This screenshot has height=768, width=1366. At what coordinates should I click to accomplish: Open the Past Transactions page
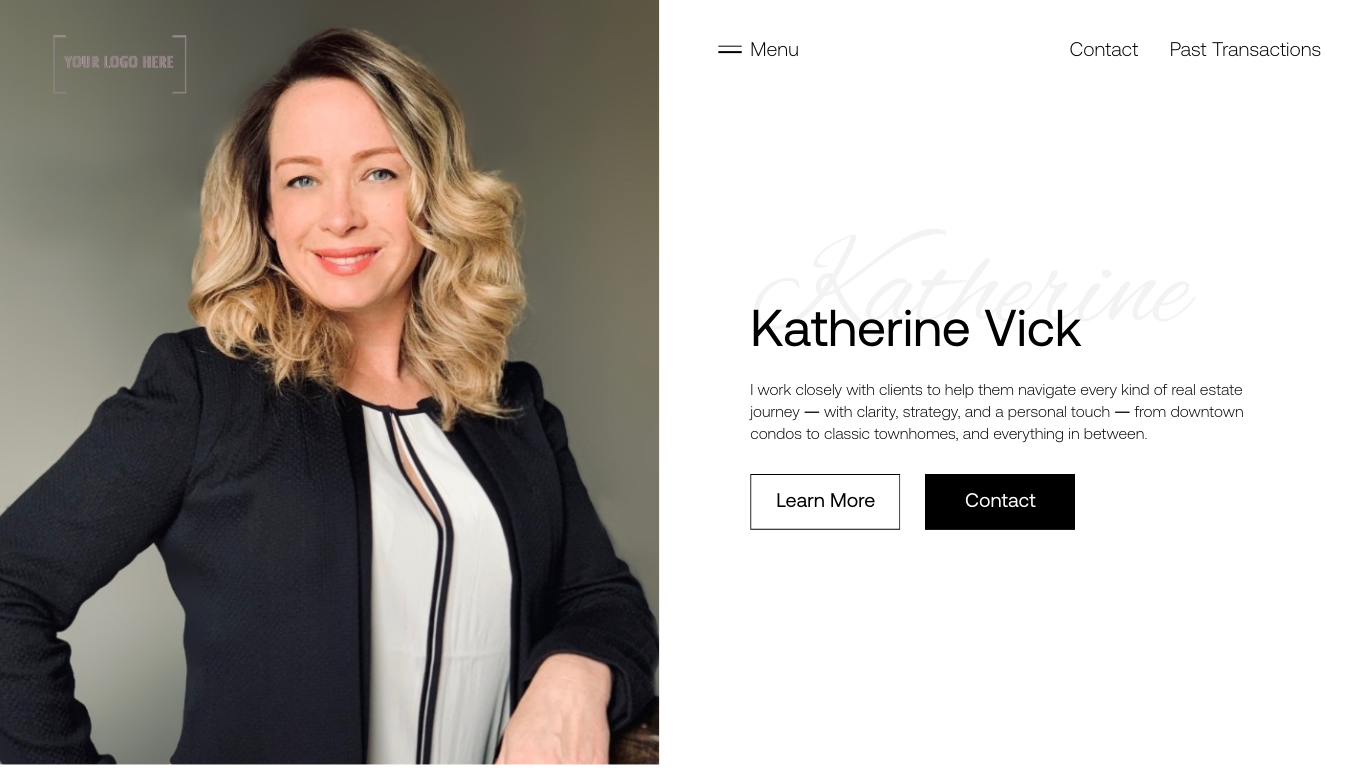[x=1245, y=49]
